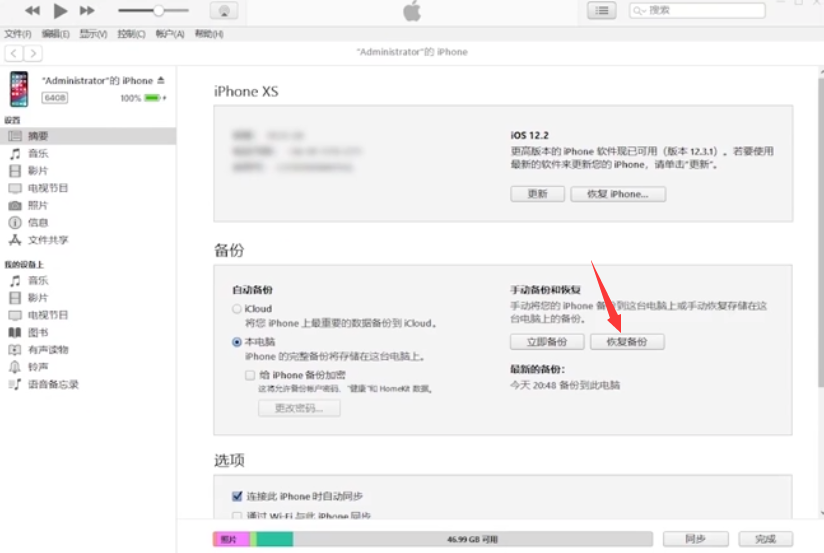
Task: Open the 文件(F) menu
Action: [x=18, y=34]
